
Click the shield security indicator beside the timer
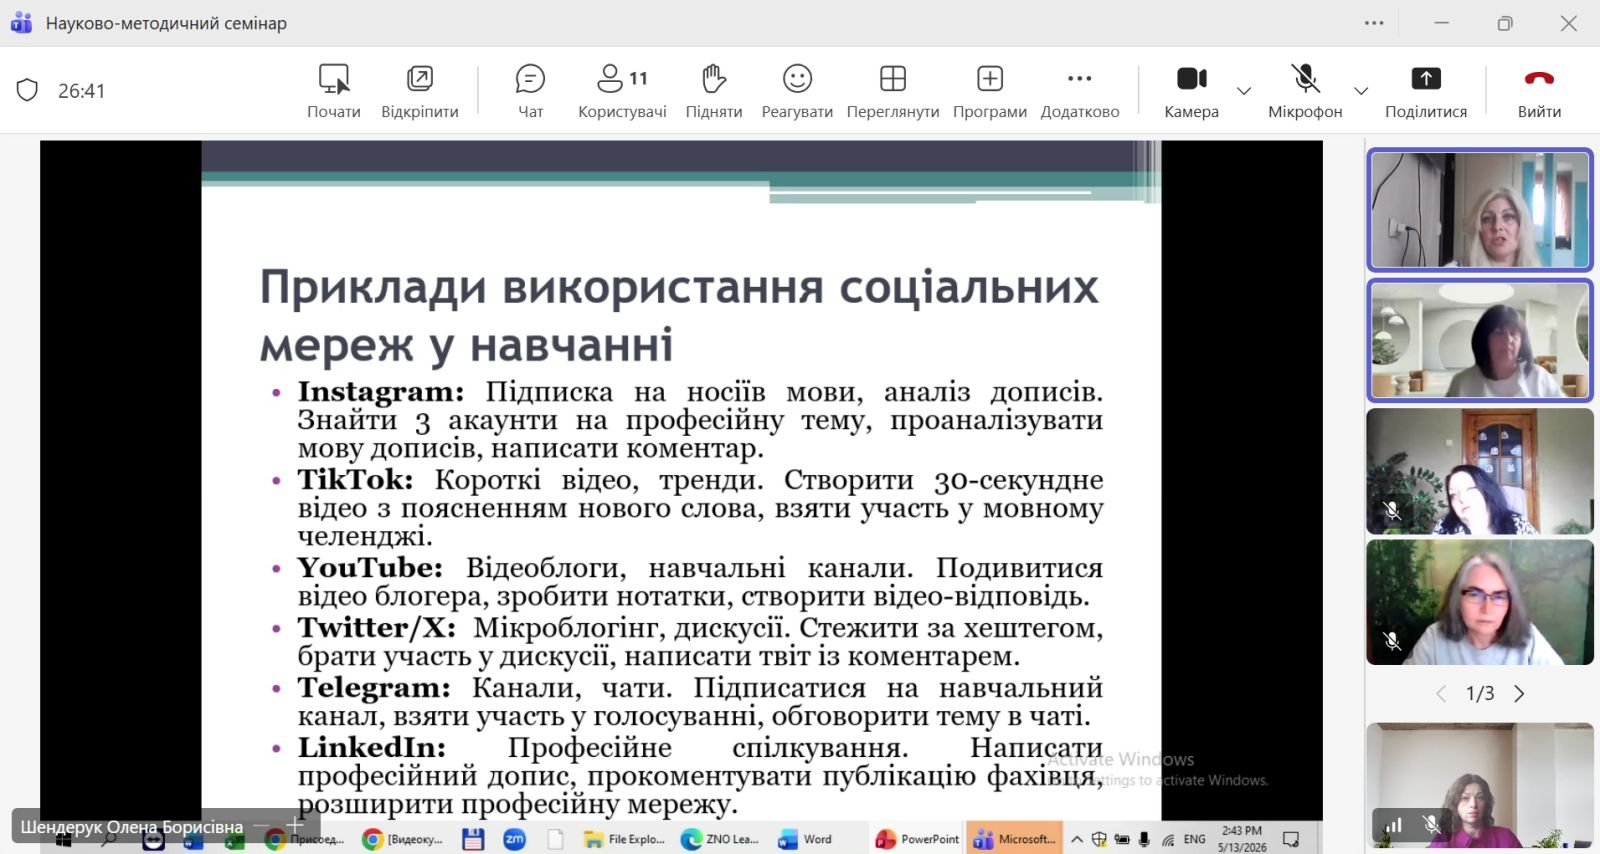pyautogui.click(x=27, y=91)
